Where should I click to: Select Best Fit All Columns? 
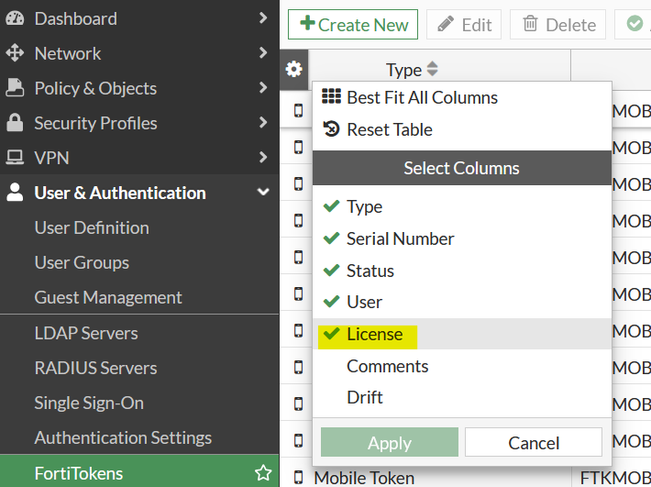pyautogui.click(x=421, y=97)
